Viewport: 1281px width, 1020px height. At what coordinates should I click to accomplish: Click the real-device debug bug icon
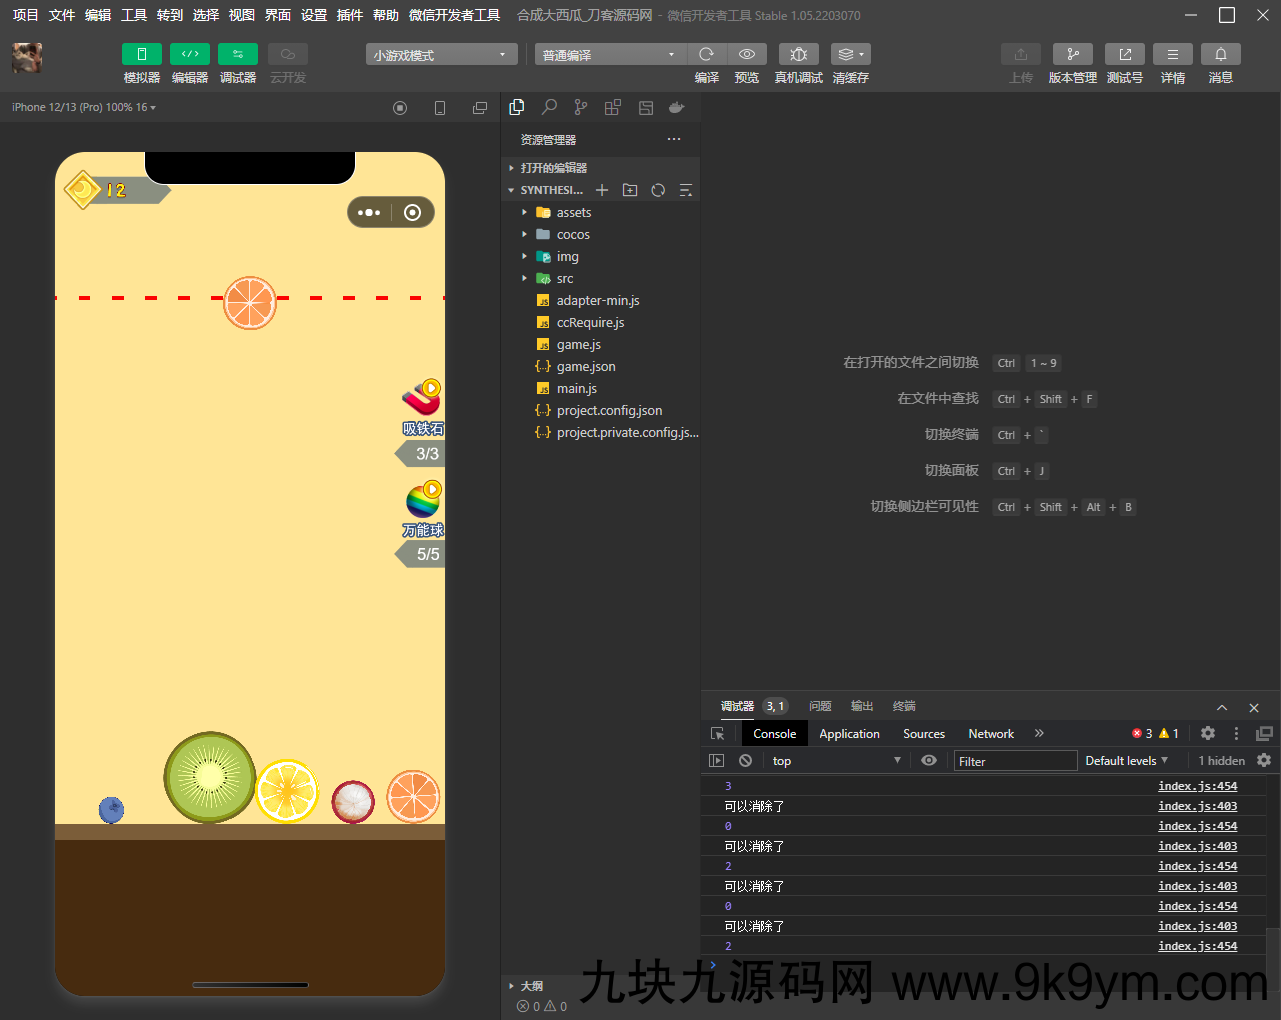[x=798, y=54]
